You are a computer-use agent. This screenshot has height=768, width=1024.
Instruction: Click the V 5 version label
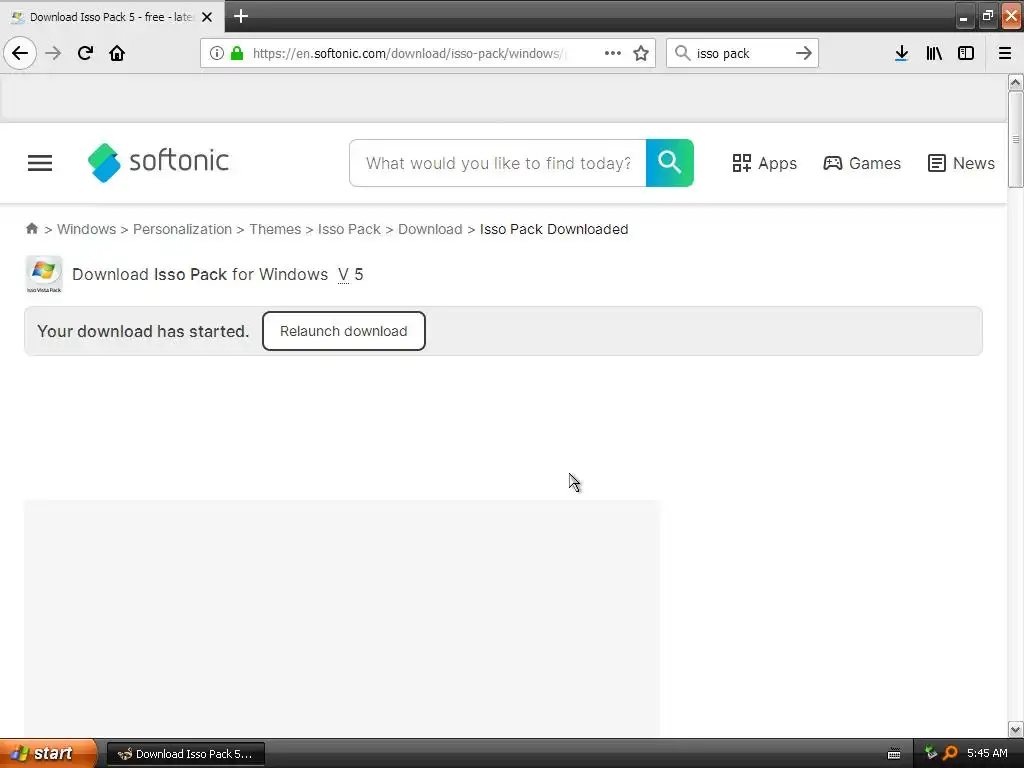[x=350, y=274]
